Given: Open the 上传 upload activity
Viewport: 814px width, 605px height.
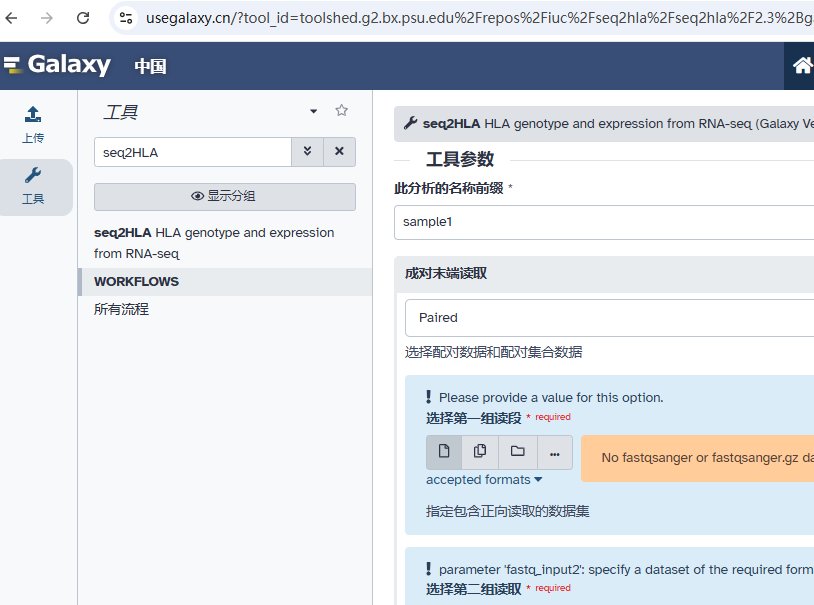Looking at the screenshot, I should coord(33,125).
